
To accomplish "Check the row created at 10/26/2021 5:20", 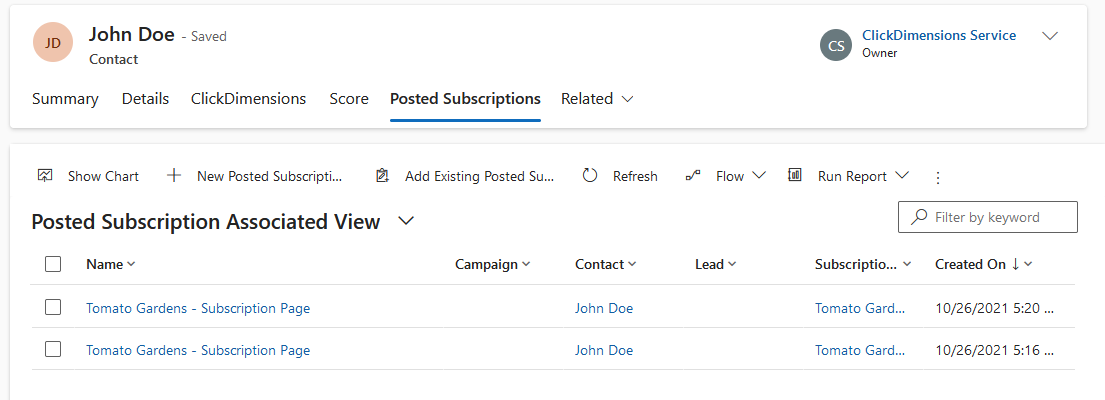I will click(x=53, y=307).
